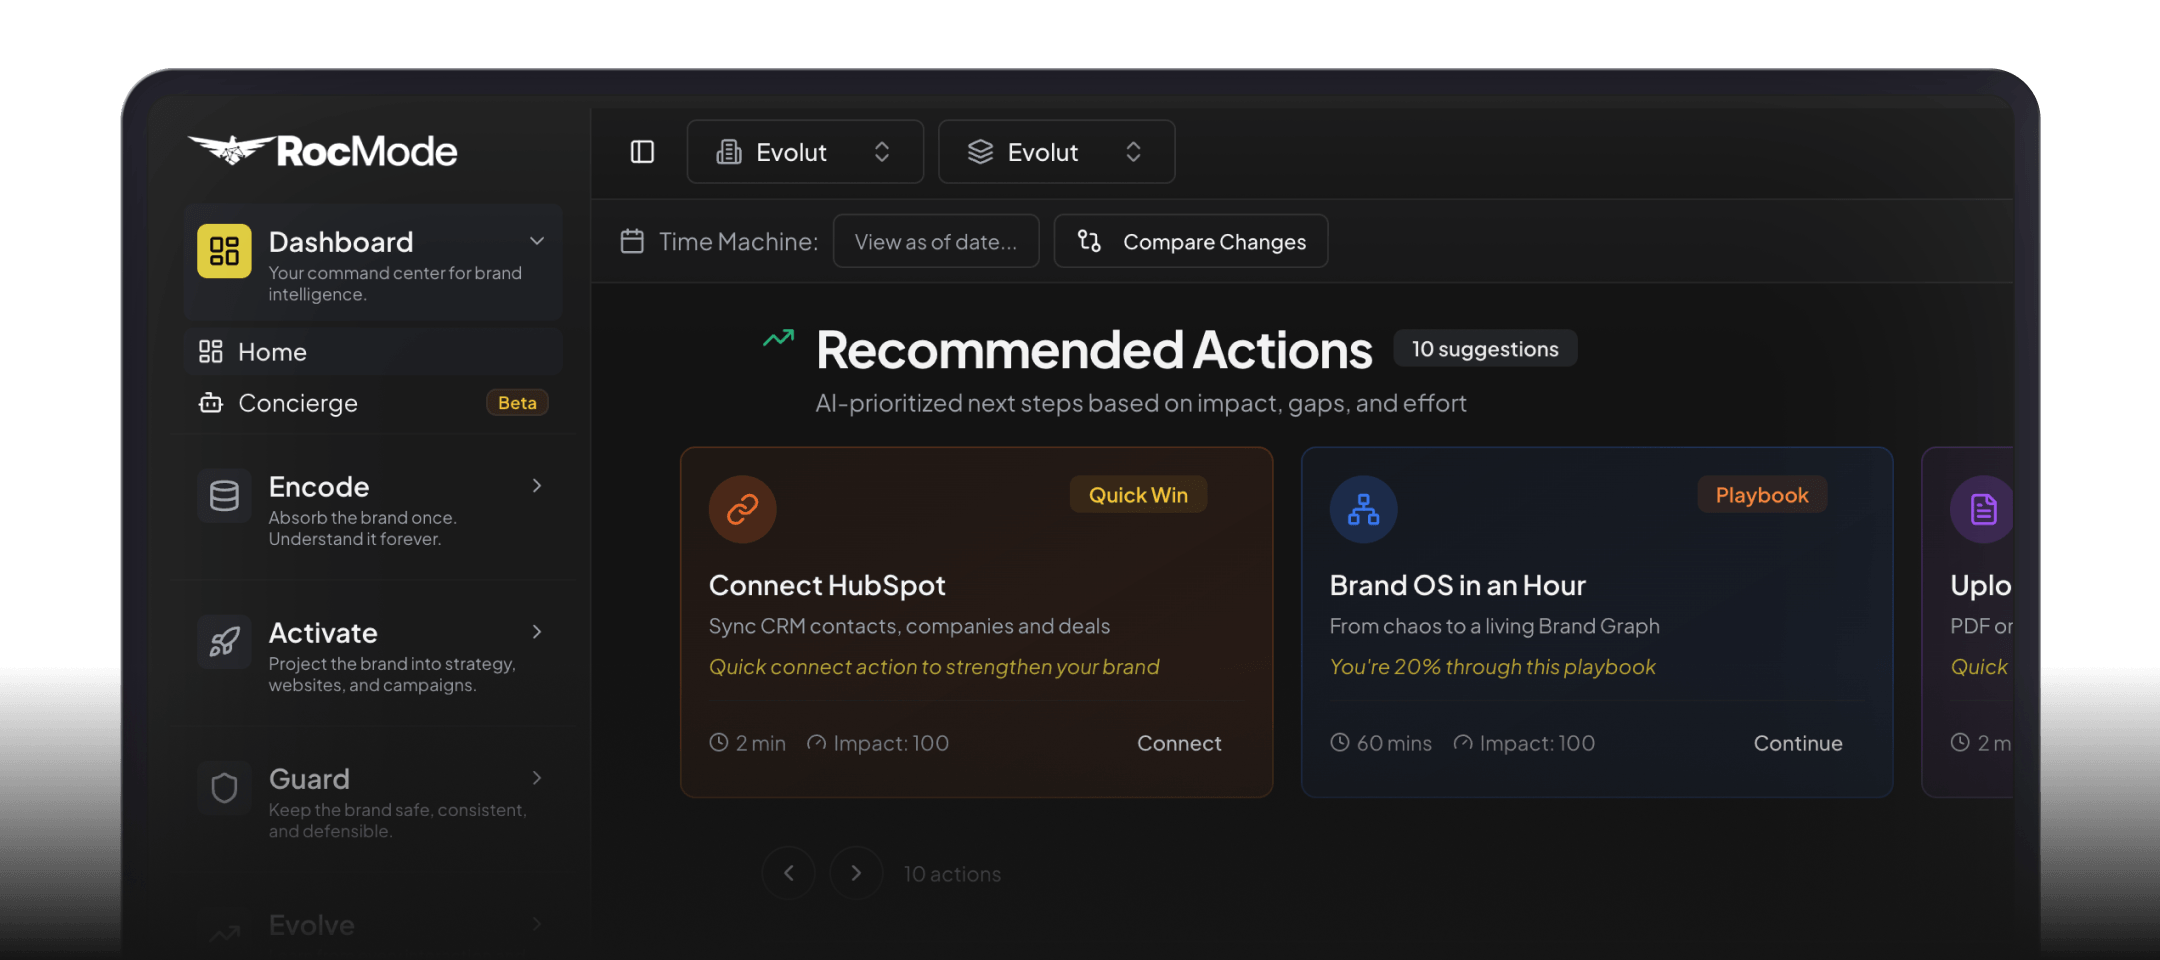Screen dimensions: 2160x960
Task: Click the View as of date field
Action: pyautogui.click(x=936, y=241)
